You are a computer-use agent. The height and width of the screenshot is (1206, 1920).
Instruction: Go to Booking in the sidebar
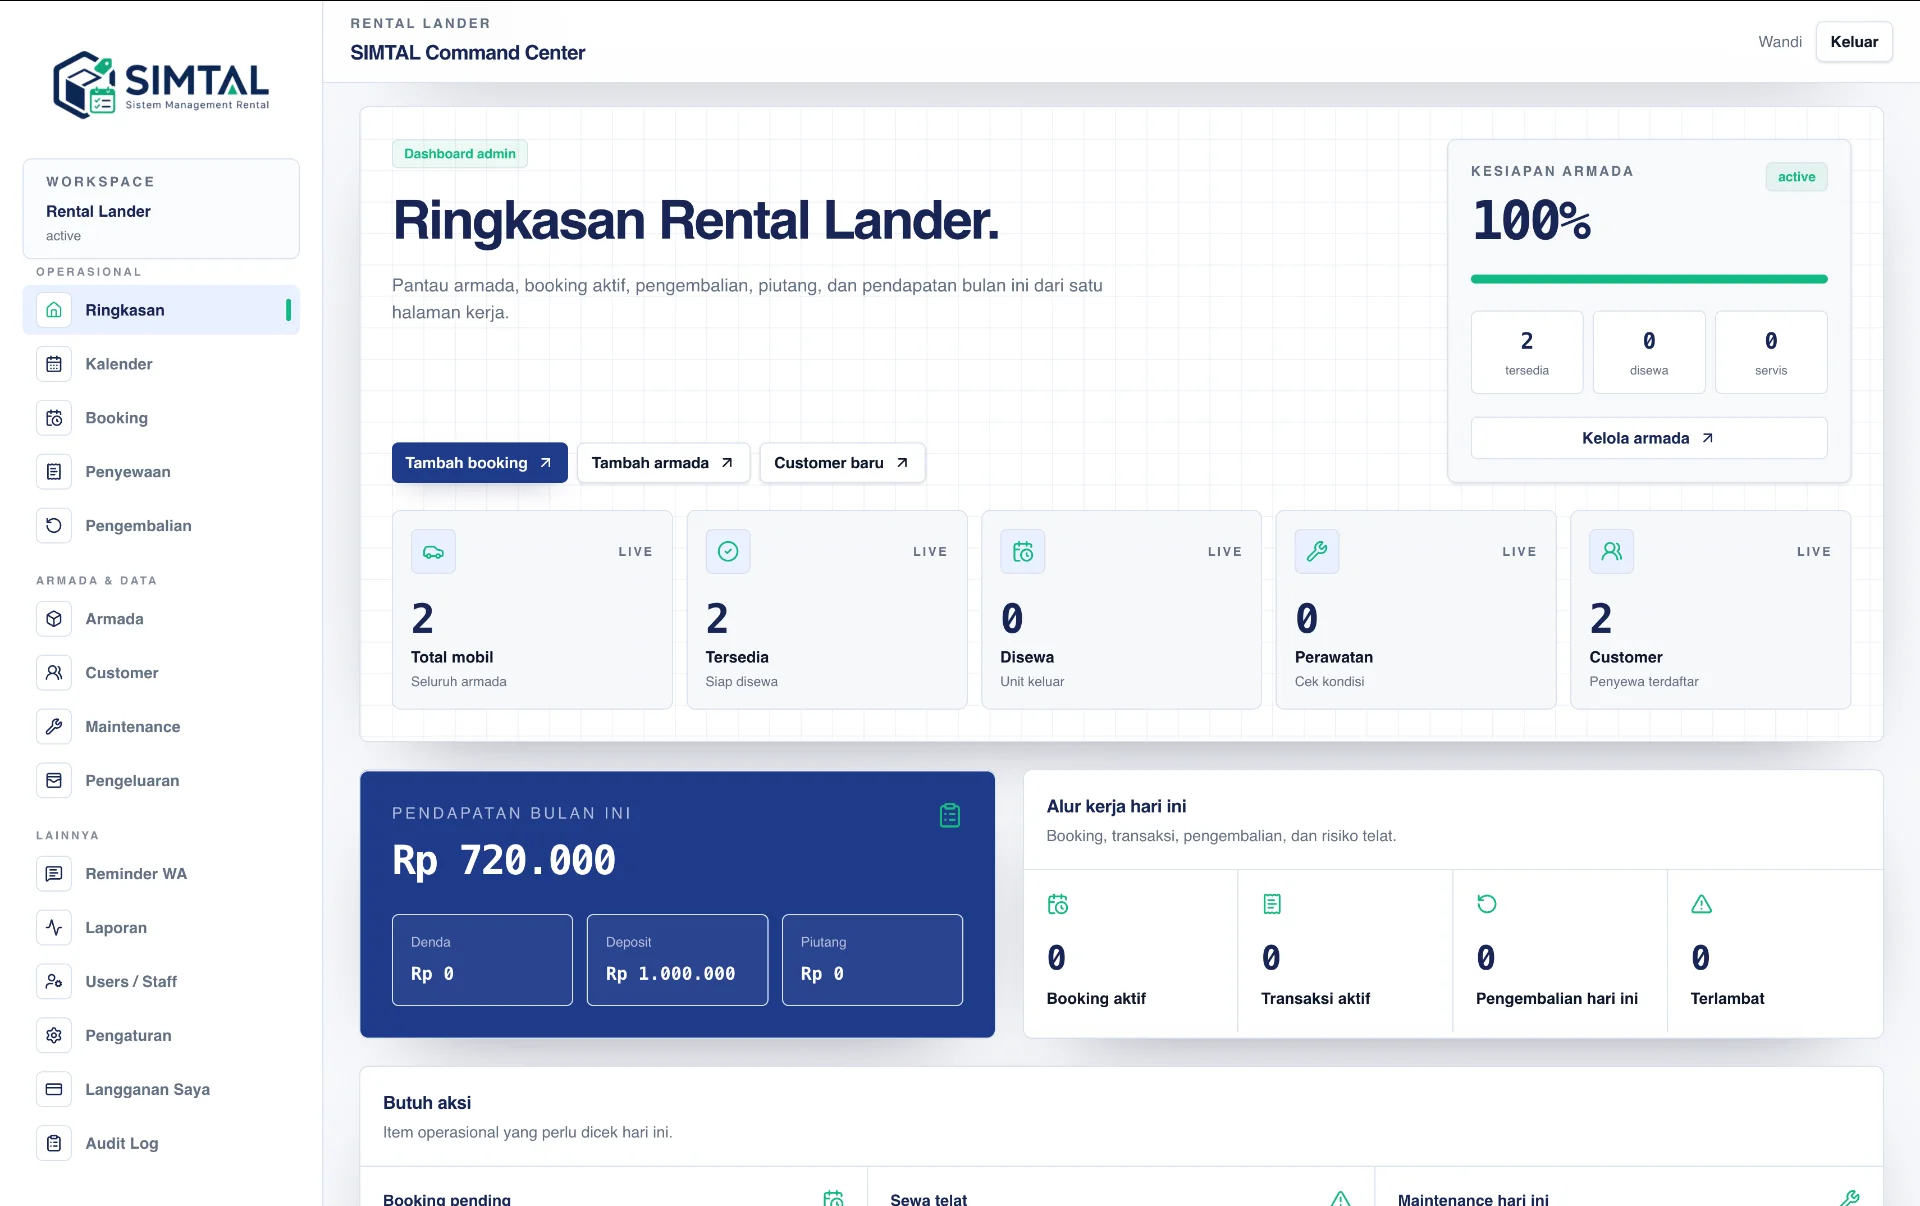tap(161, 418)
